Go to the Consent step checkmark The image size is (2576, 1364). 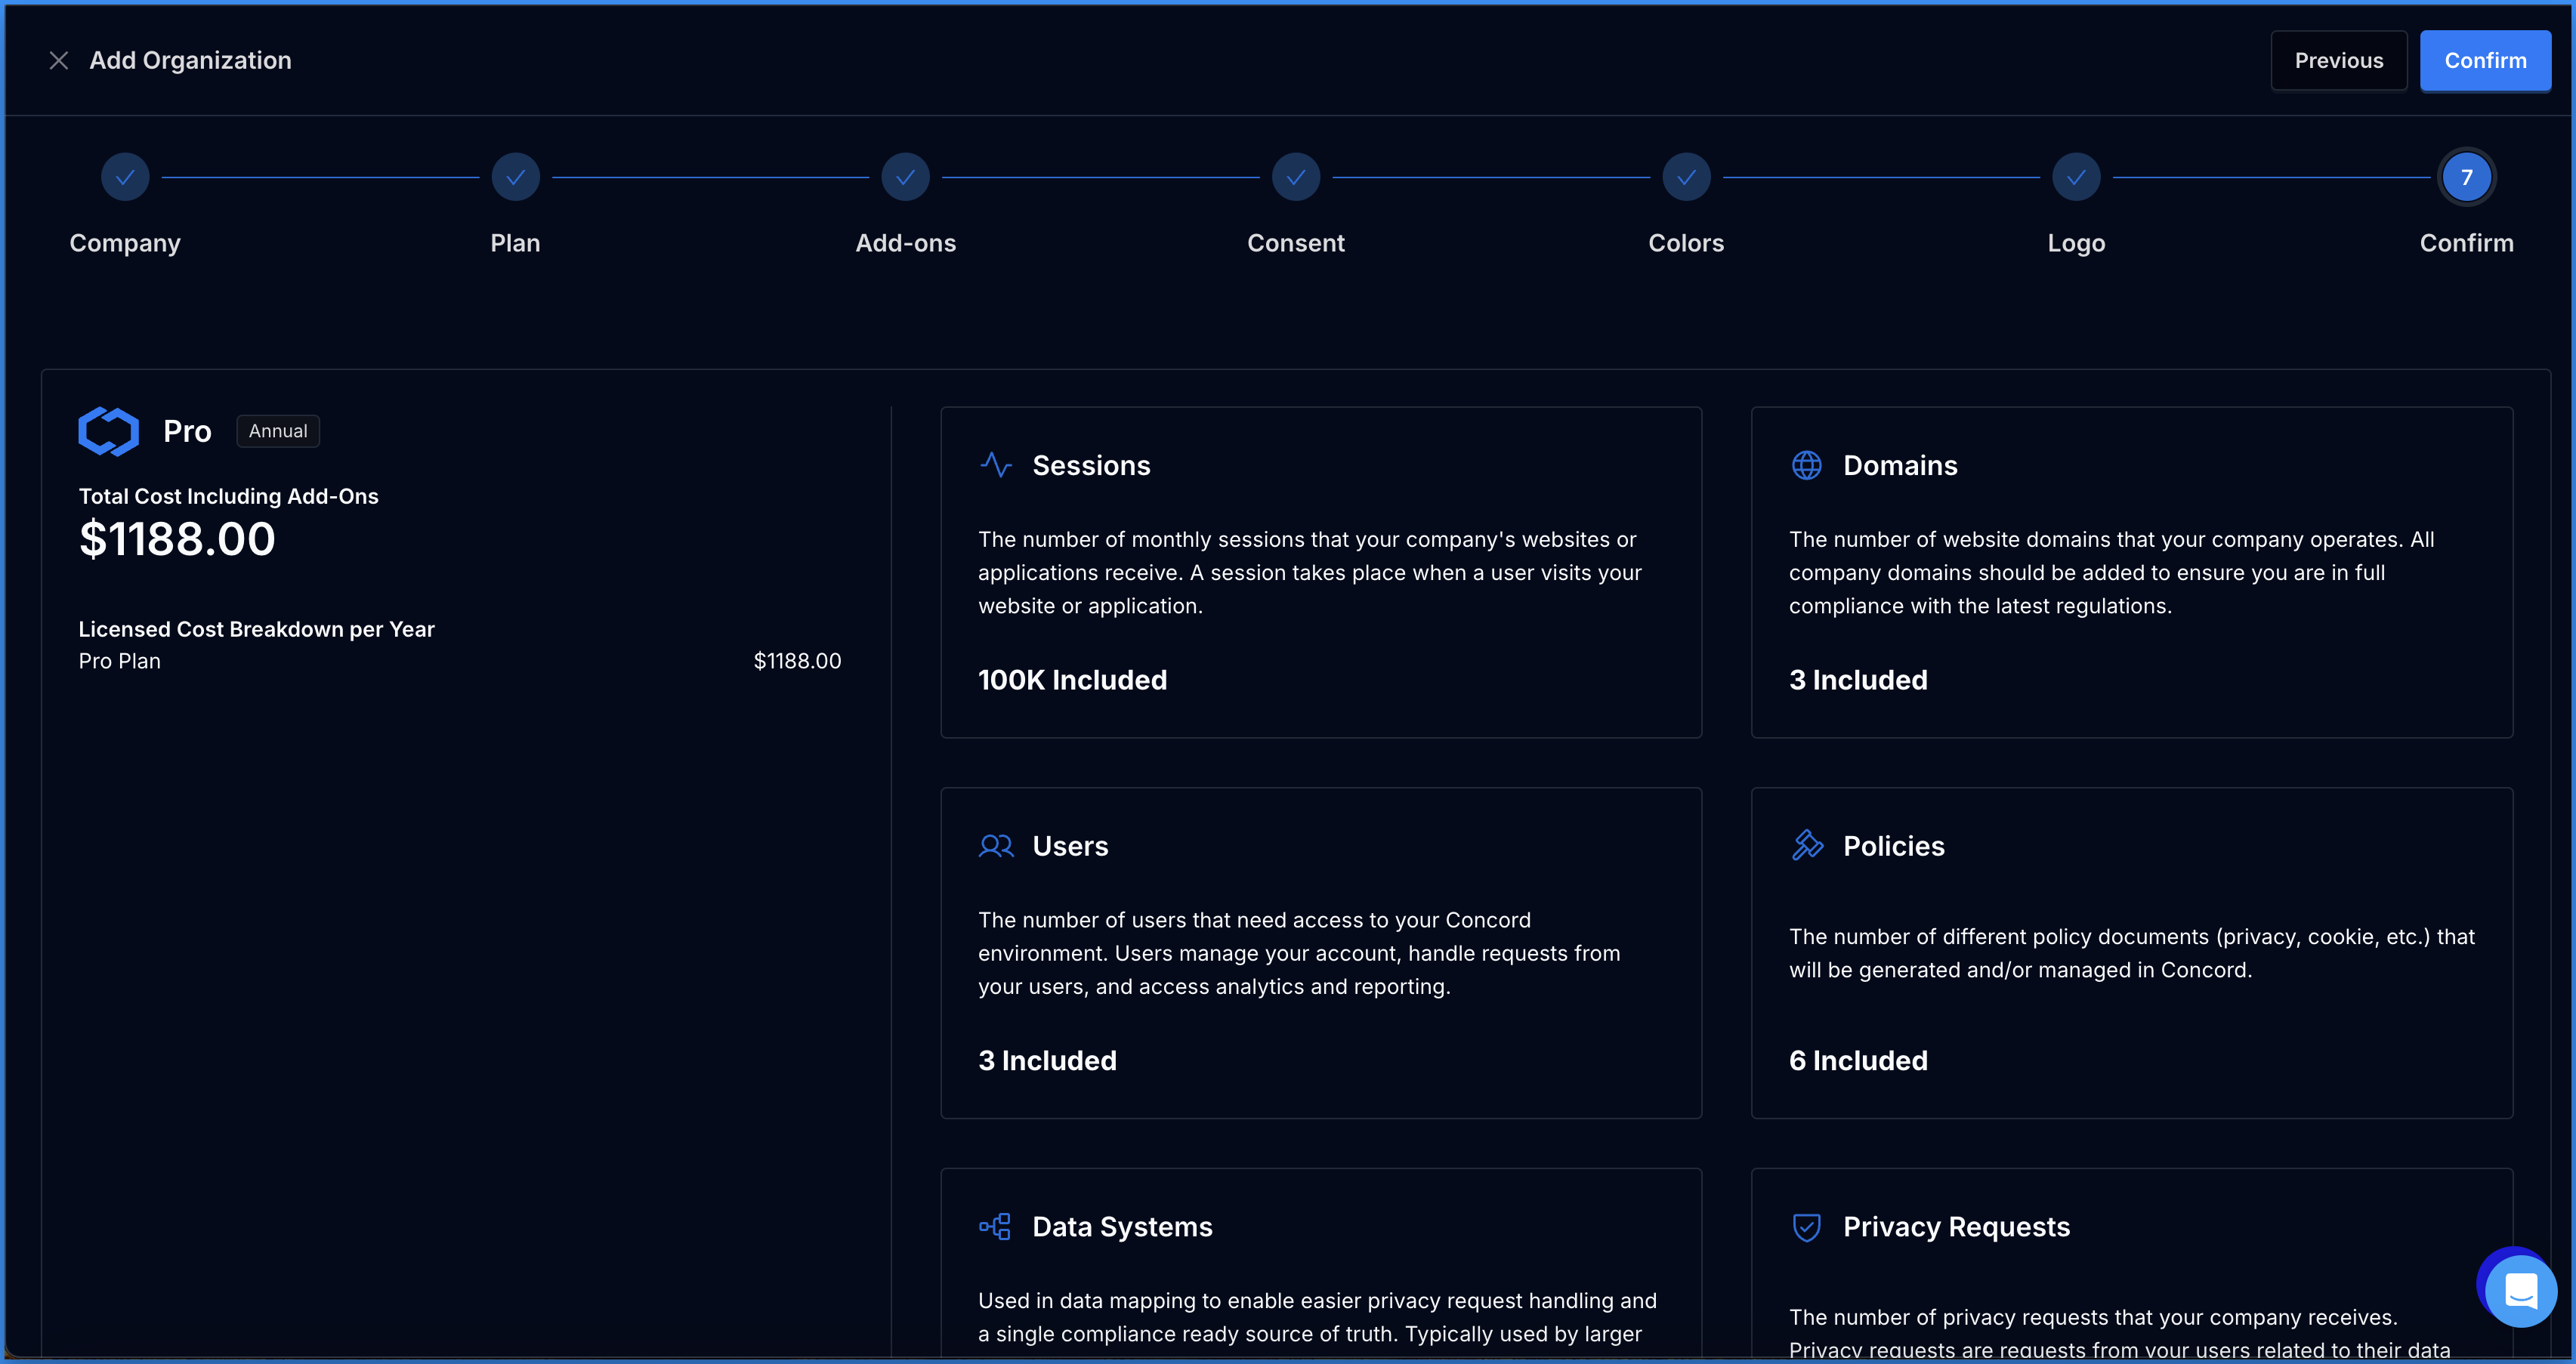1296,177
